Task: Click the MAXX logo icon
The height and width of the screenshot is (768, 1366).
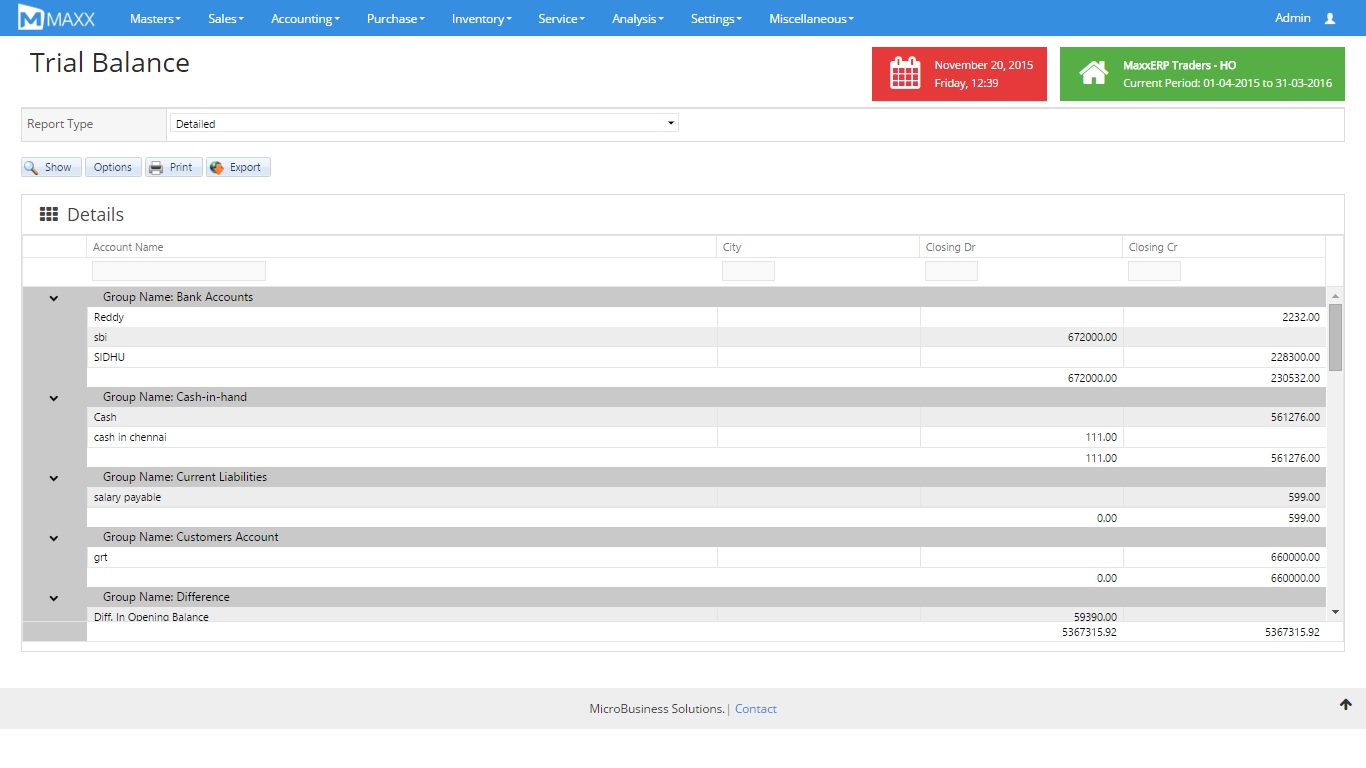Action: click(32, 18)
